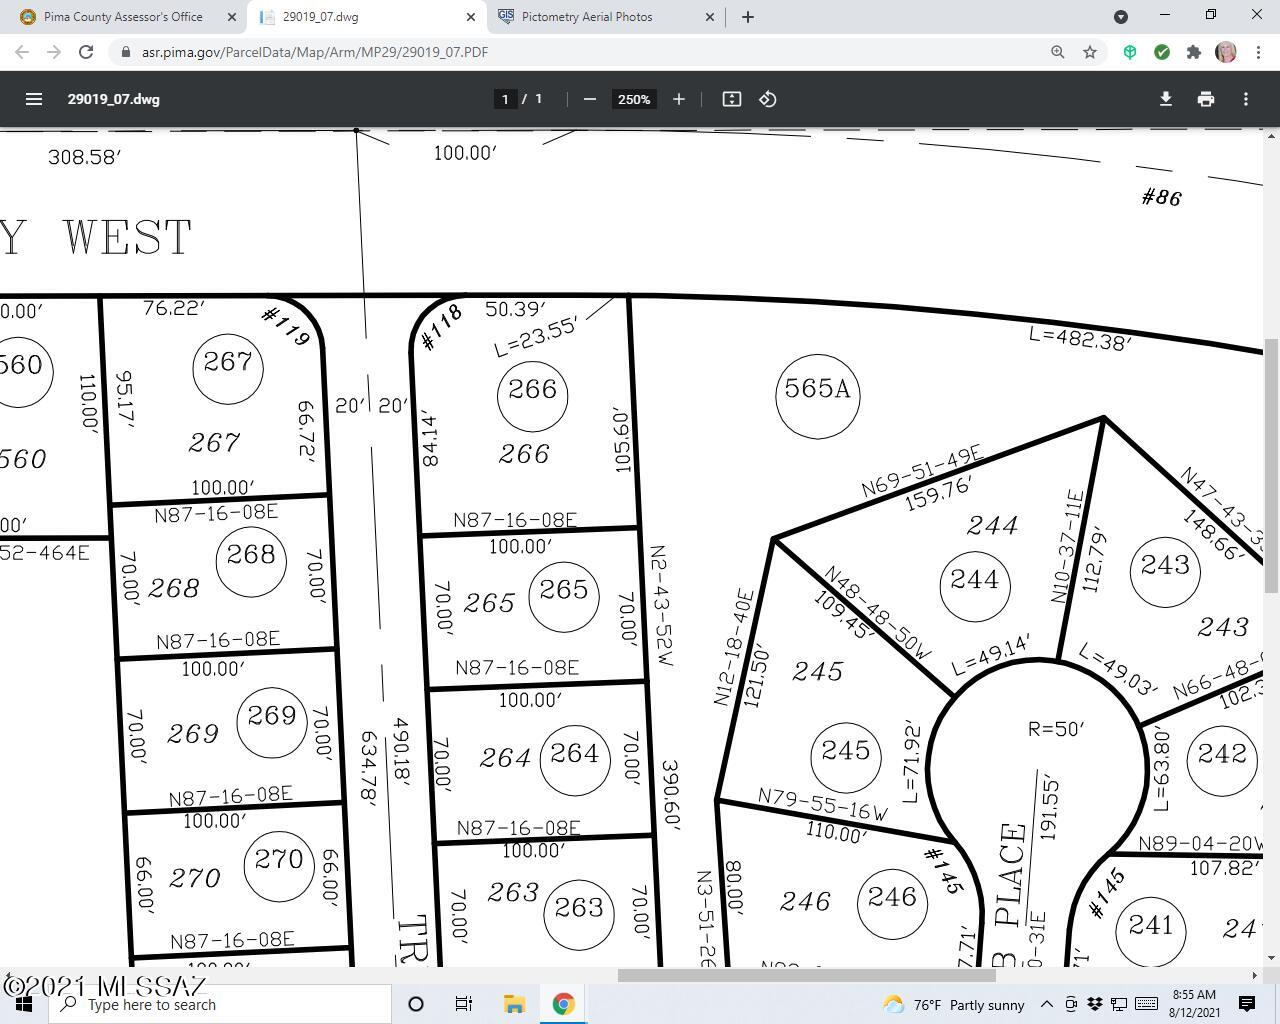1280x1024 pixels.
Task: Click the horizontal scrollbar thumb
Action: 806,975
